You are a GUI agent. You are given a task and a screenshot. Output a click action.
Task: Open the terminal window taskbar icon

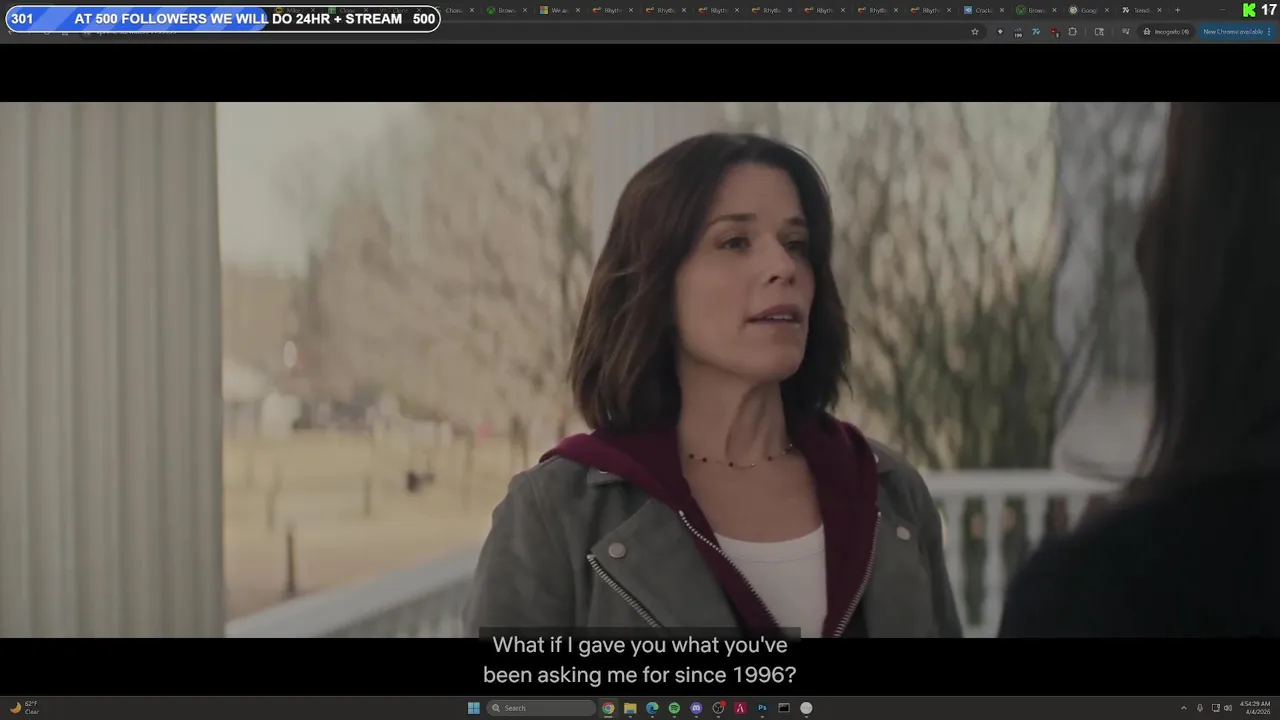(784, 708)
